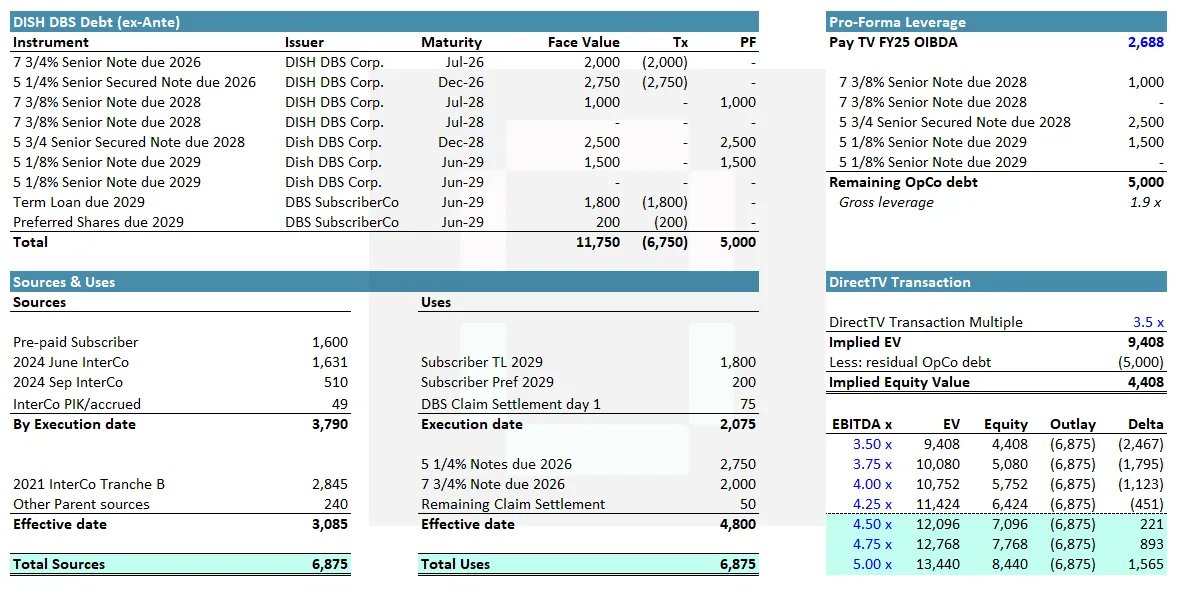Click the 7,768 equity value

coord(1009,544)
